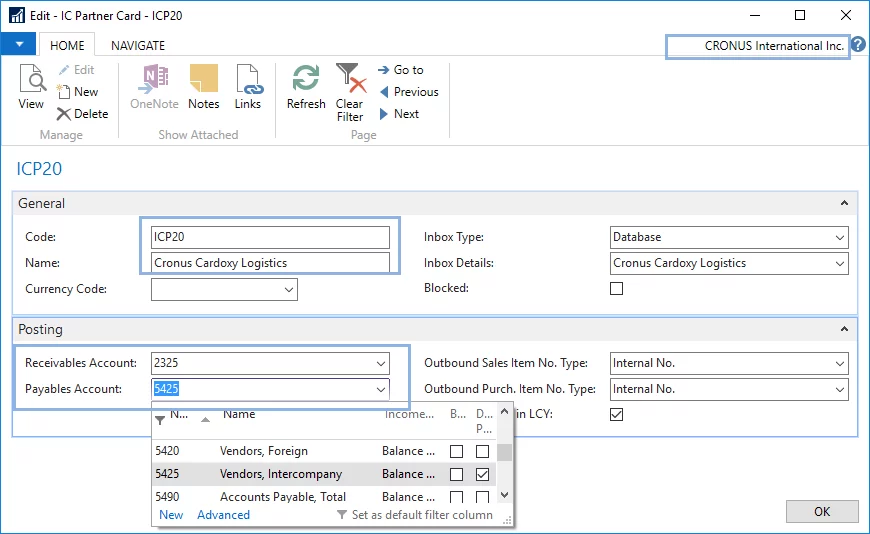The height and width of the screenshot is (534, 870).
Task: Expand the Currency Code dropdown
Action: [289, 289]
